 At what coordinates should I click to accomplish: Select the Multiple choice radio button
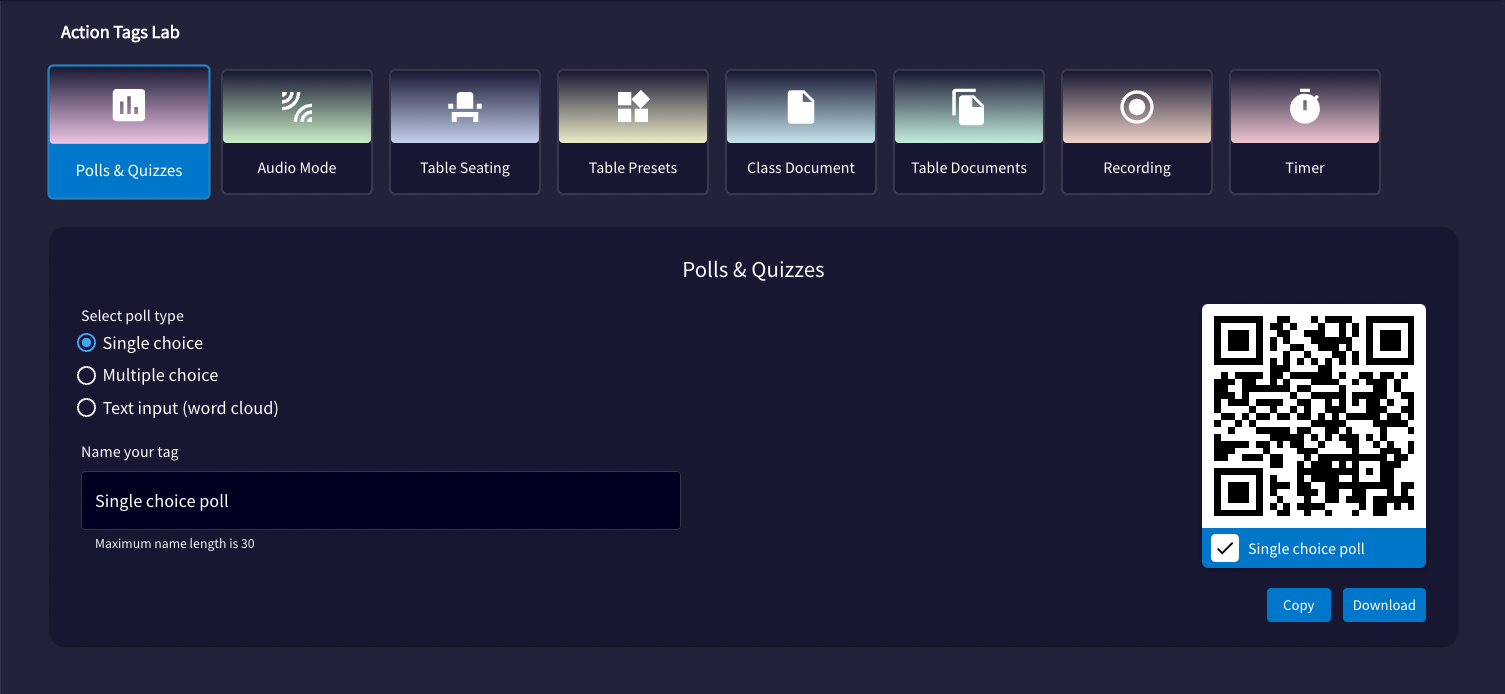pyautogui.click(x=87, y=375)
